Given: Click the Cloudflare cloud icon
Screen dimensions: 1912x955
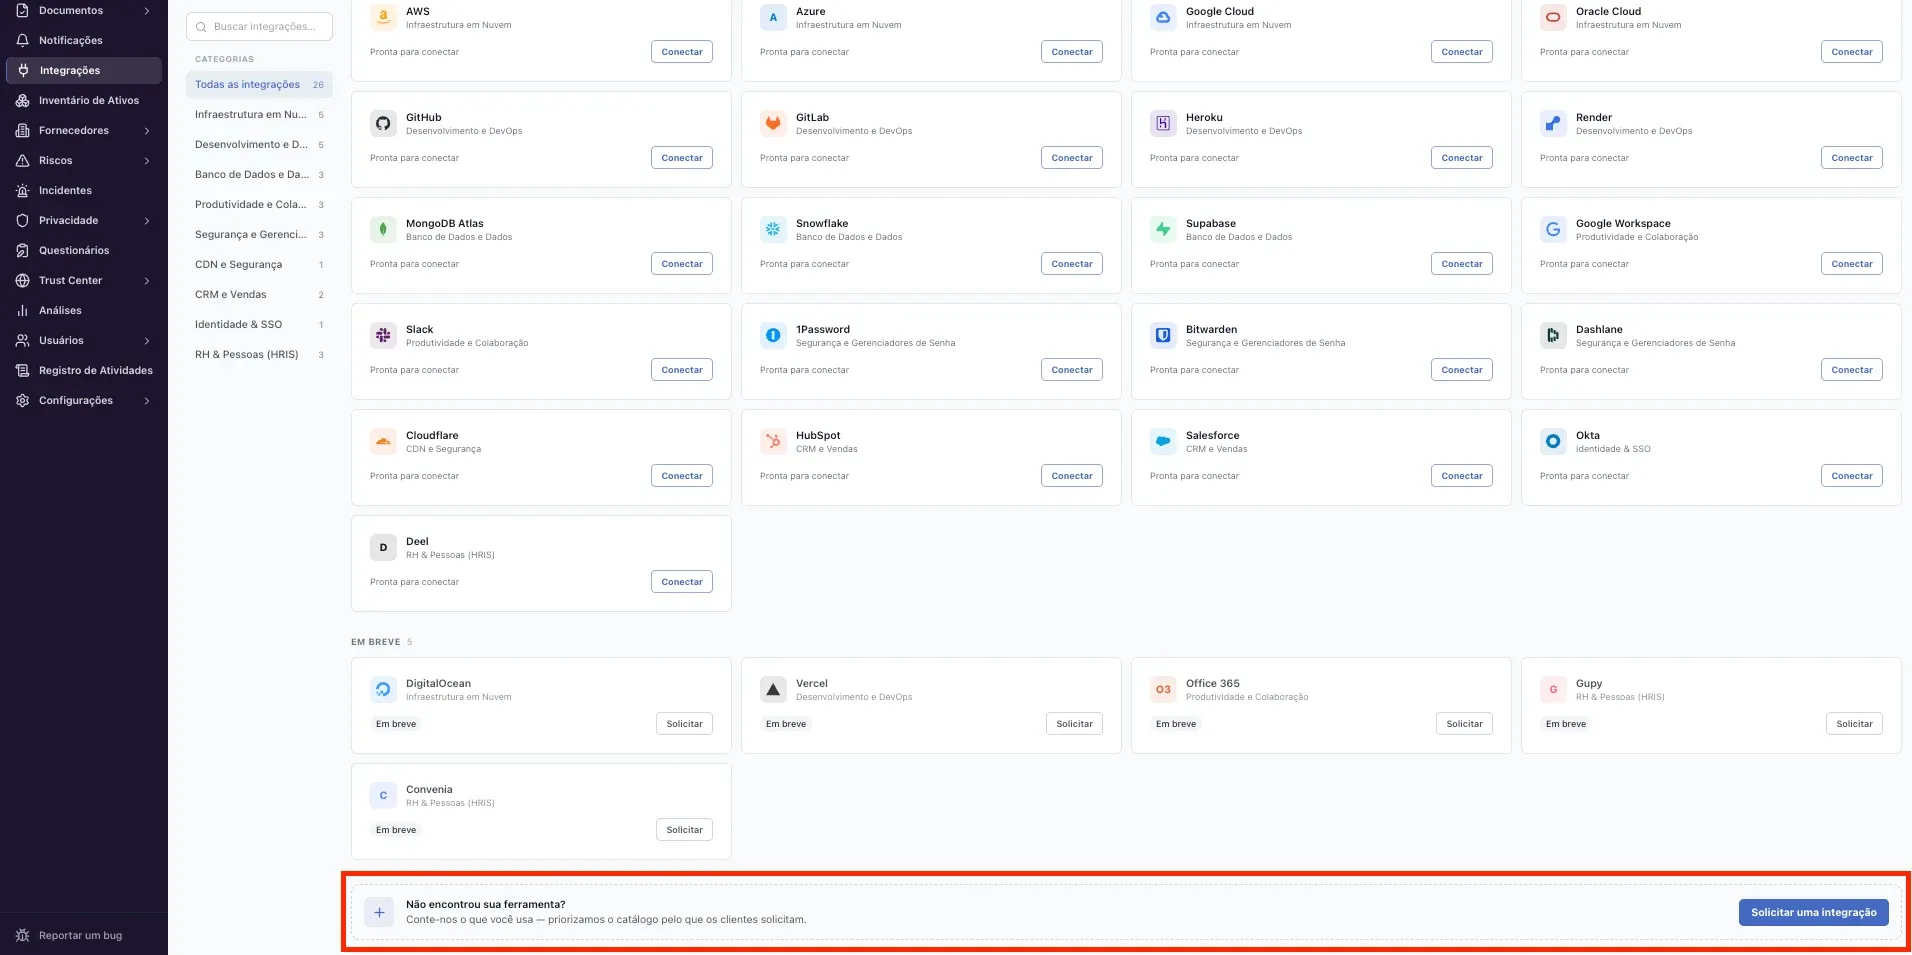Looking at the screenshot, I should [383, 442].
